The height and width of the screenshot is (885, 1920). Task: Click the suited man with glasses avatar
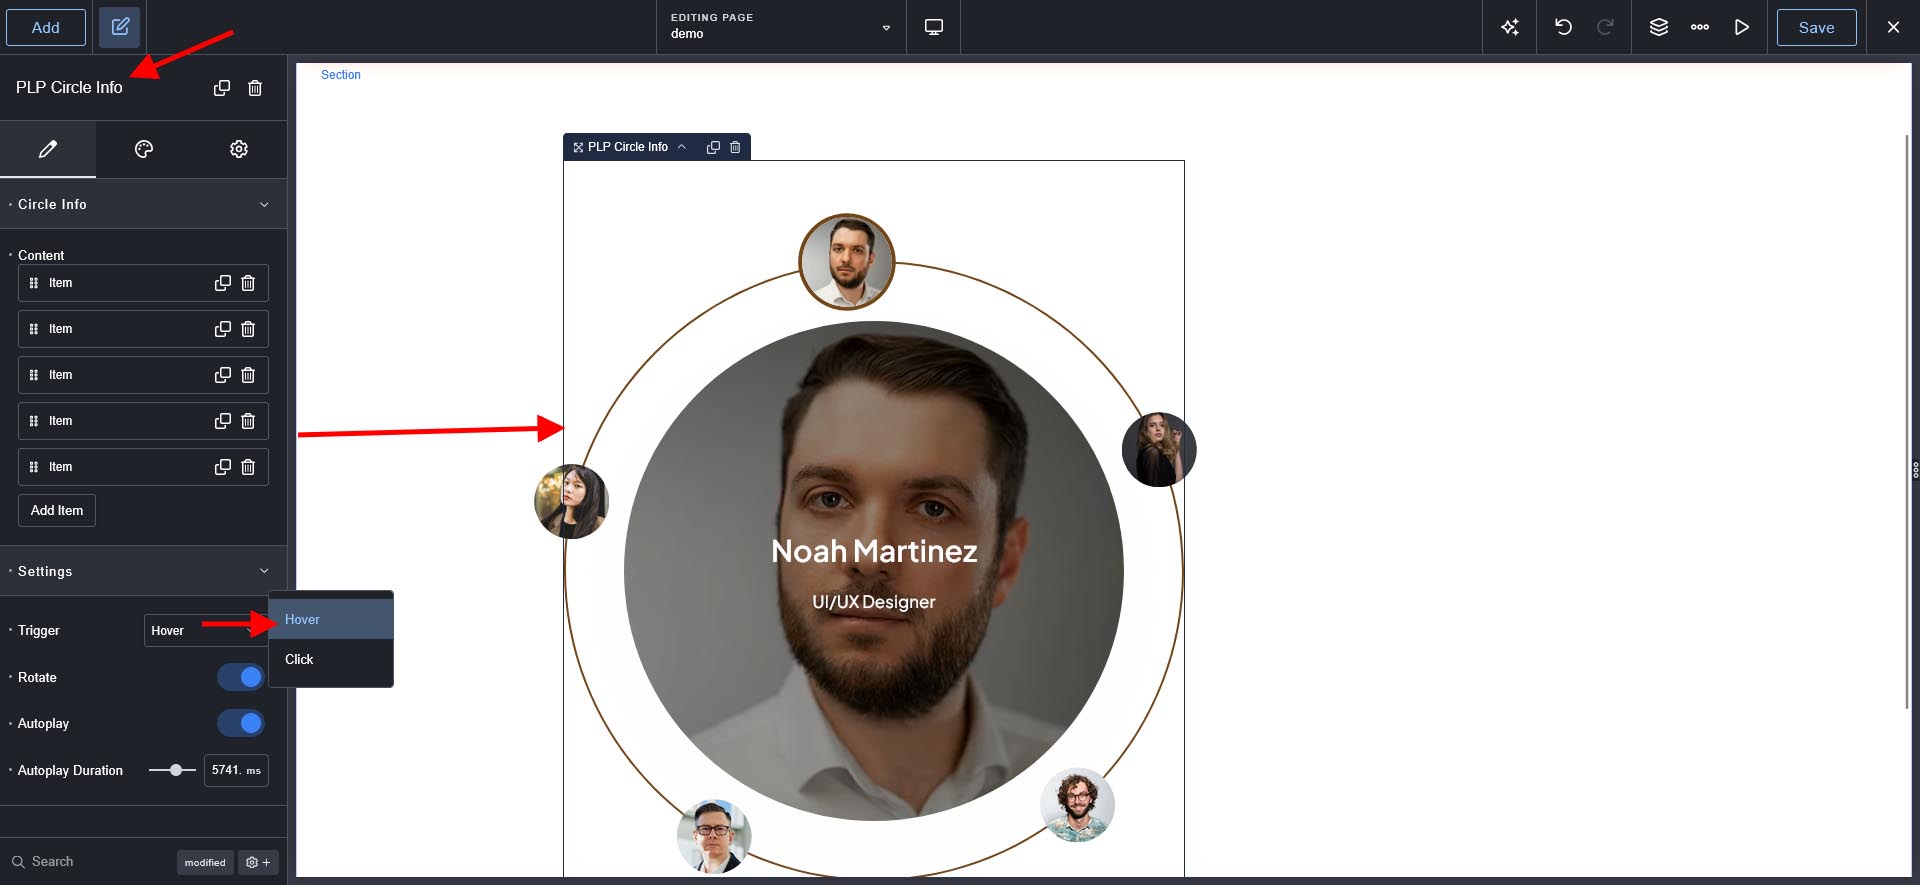pos(714,836)
